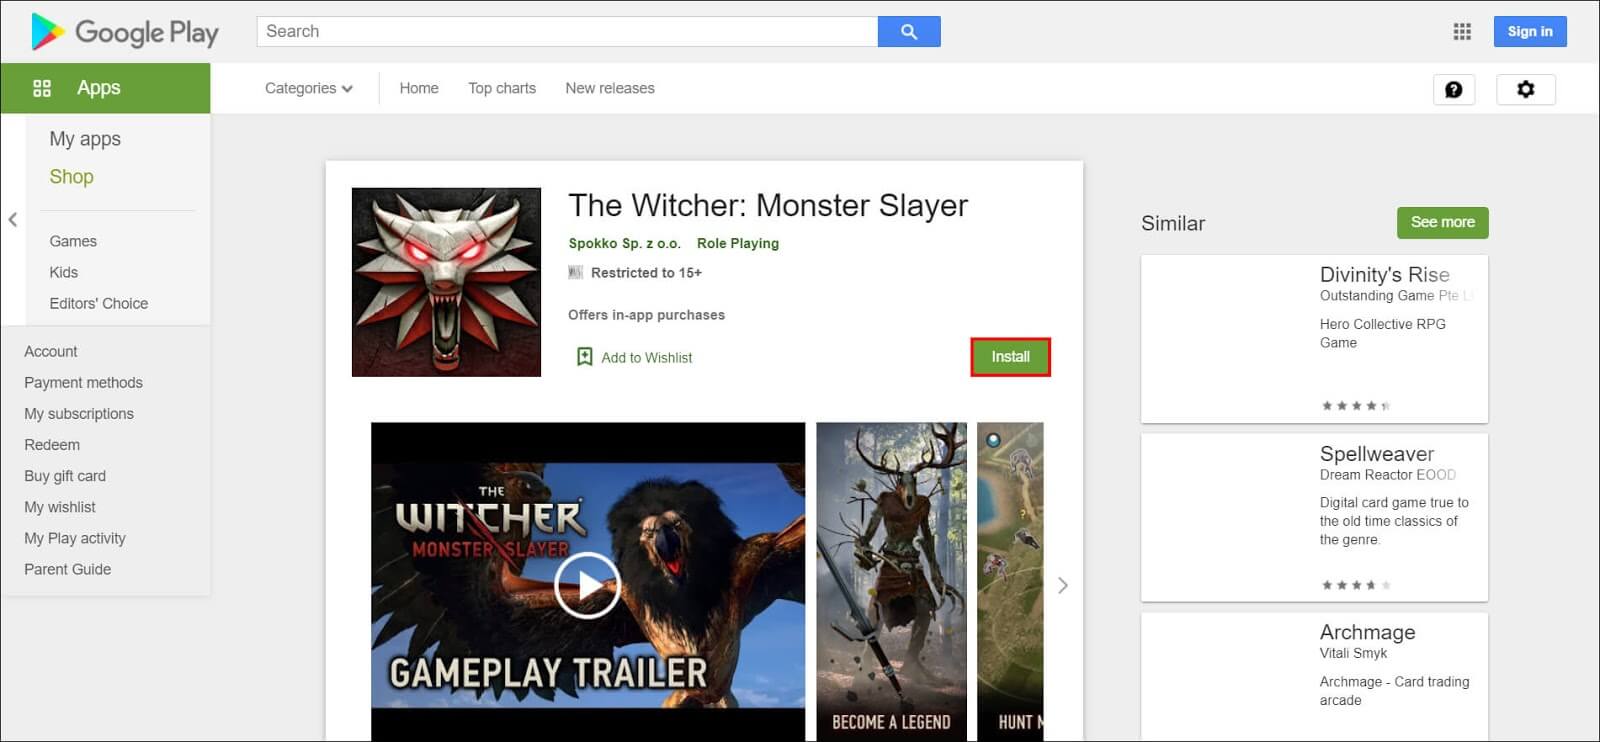Open the Become a Legend screenshot
The image size is (1600, 742).
pos(891,582)
